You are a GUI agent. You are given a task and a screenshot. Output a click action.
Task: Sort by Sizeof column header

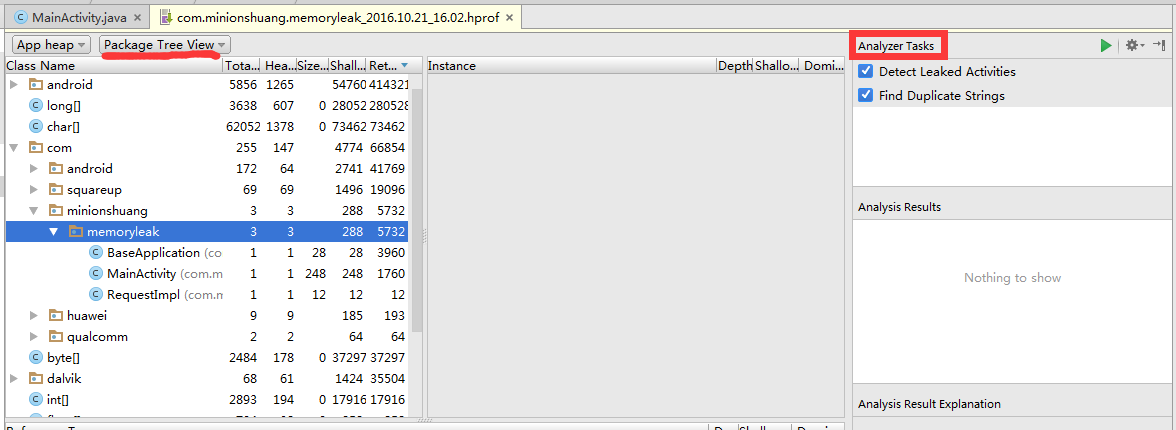point(312,65)
